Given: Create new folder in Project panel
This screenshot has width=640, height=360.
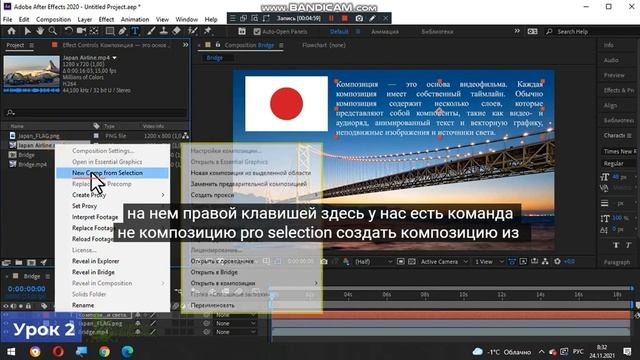Looking at the screenshot, I should pyautogui.click(x=19, y=262).
